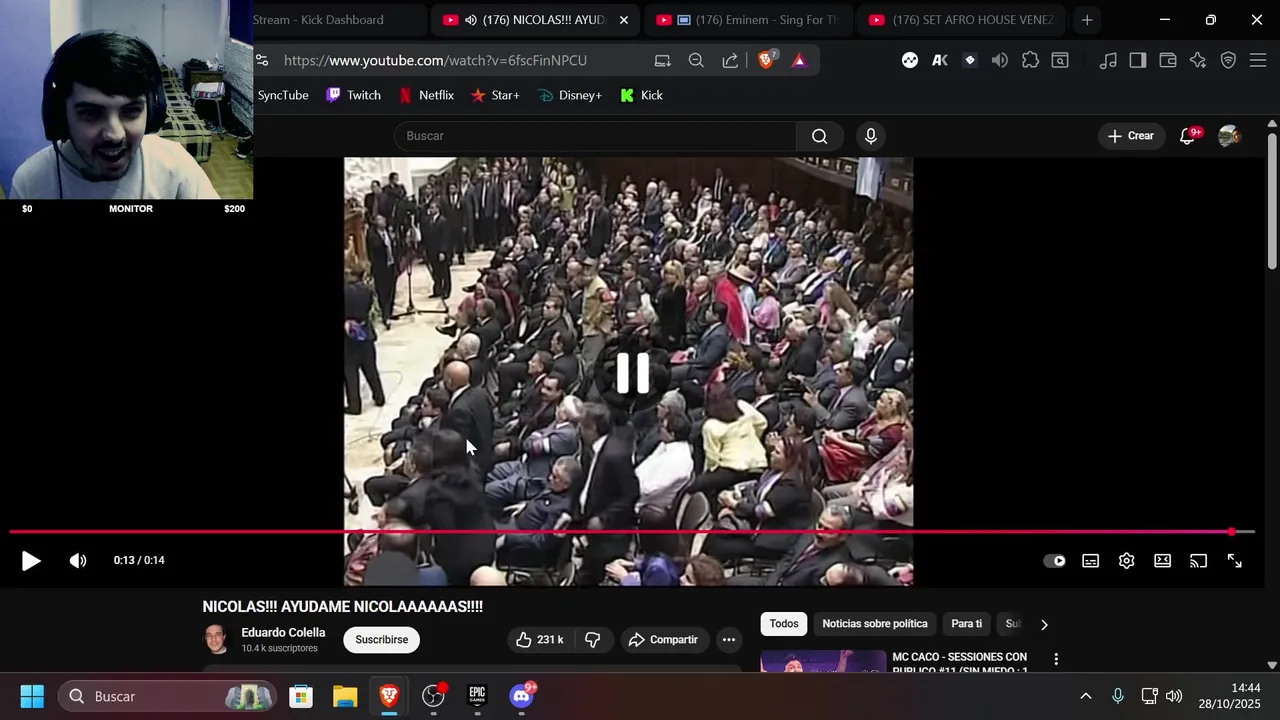Open the more actions three-dot menu
The image size is (1280, 720).
point(729,640)
